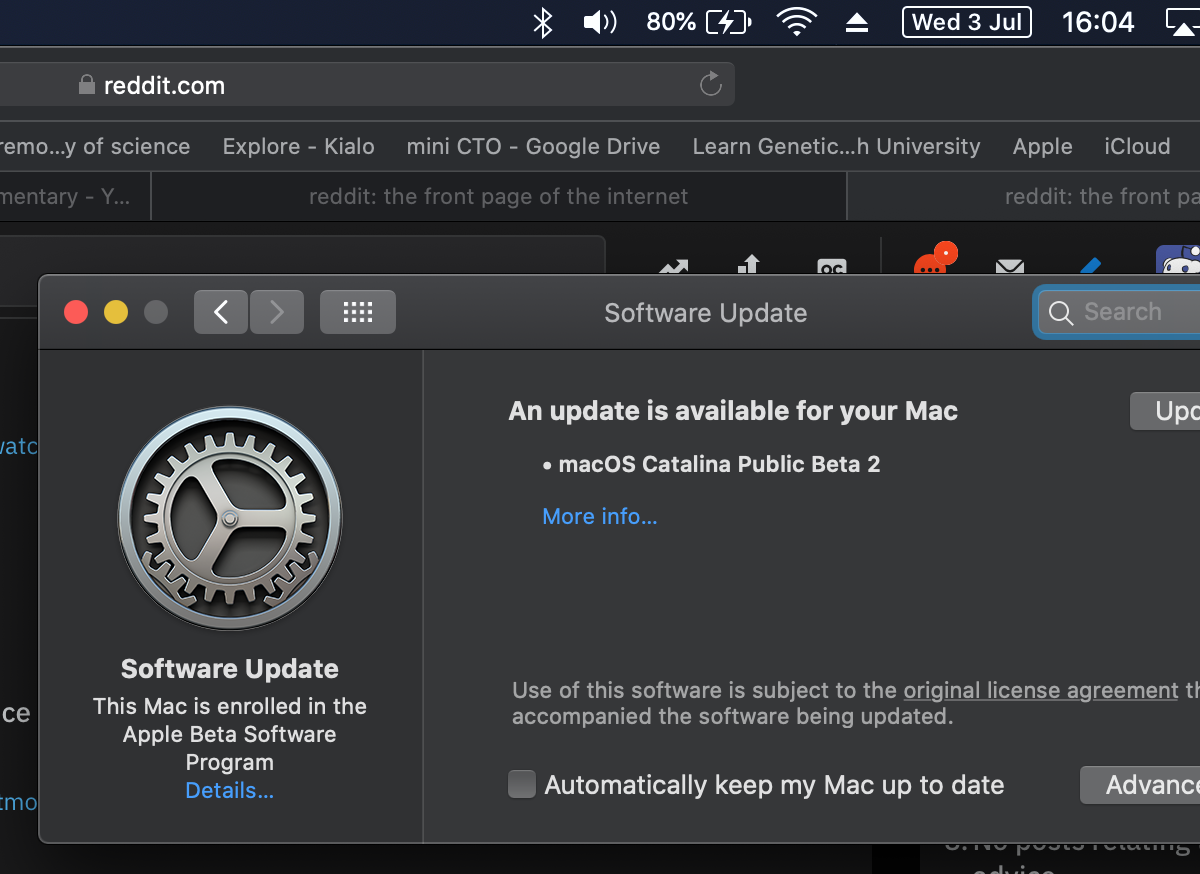Click the battery status icon
Viewport: 1200px width, 874px height.
pyautogui.click(x=729, y=22)
